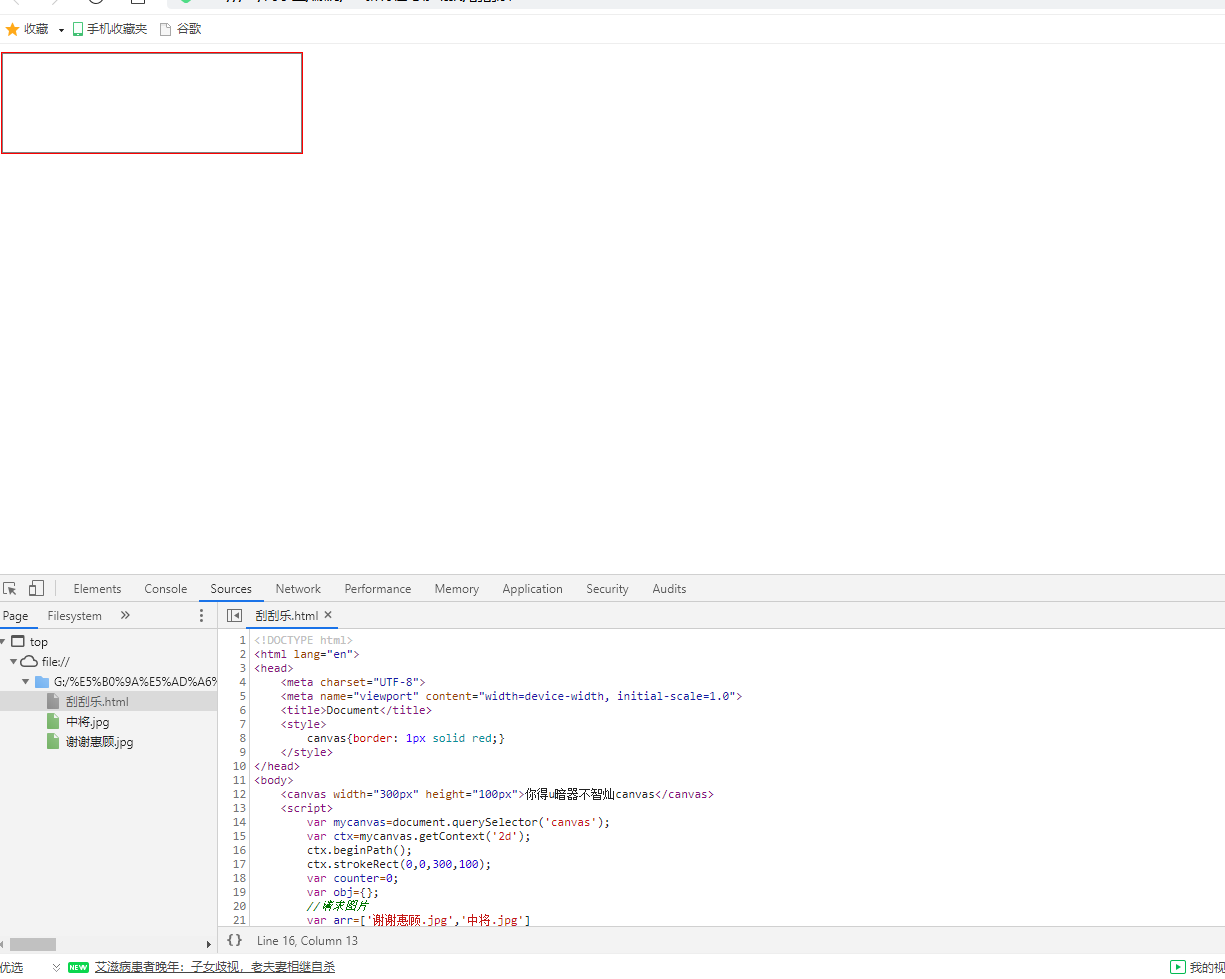Open the Console tab

[166, 589]
